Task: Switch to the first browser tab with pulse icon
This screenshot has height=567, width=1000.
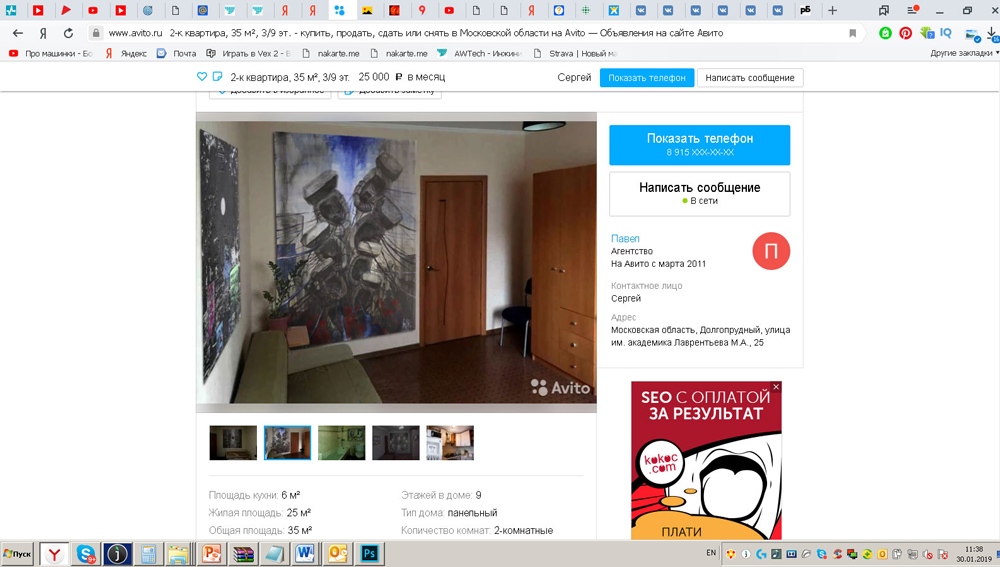Action: [x=11, y=10]
